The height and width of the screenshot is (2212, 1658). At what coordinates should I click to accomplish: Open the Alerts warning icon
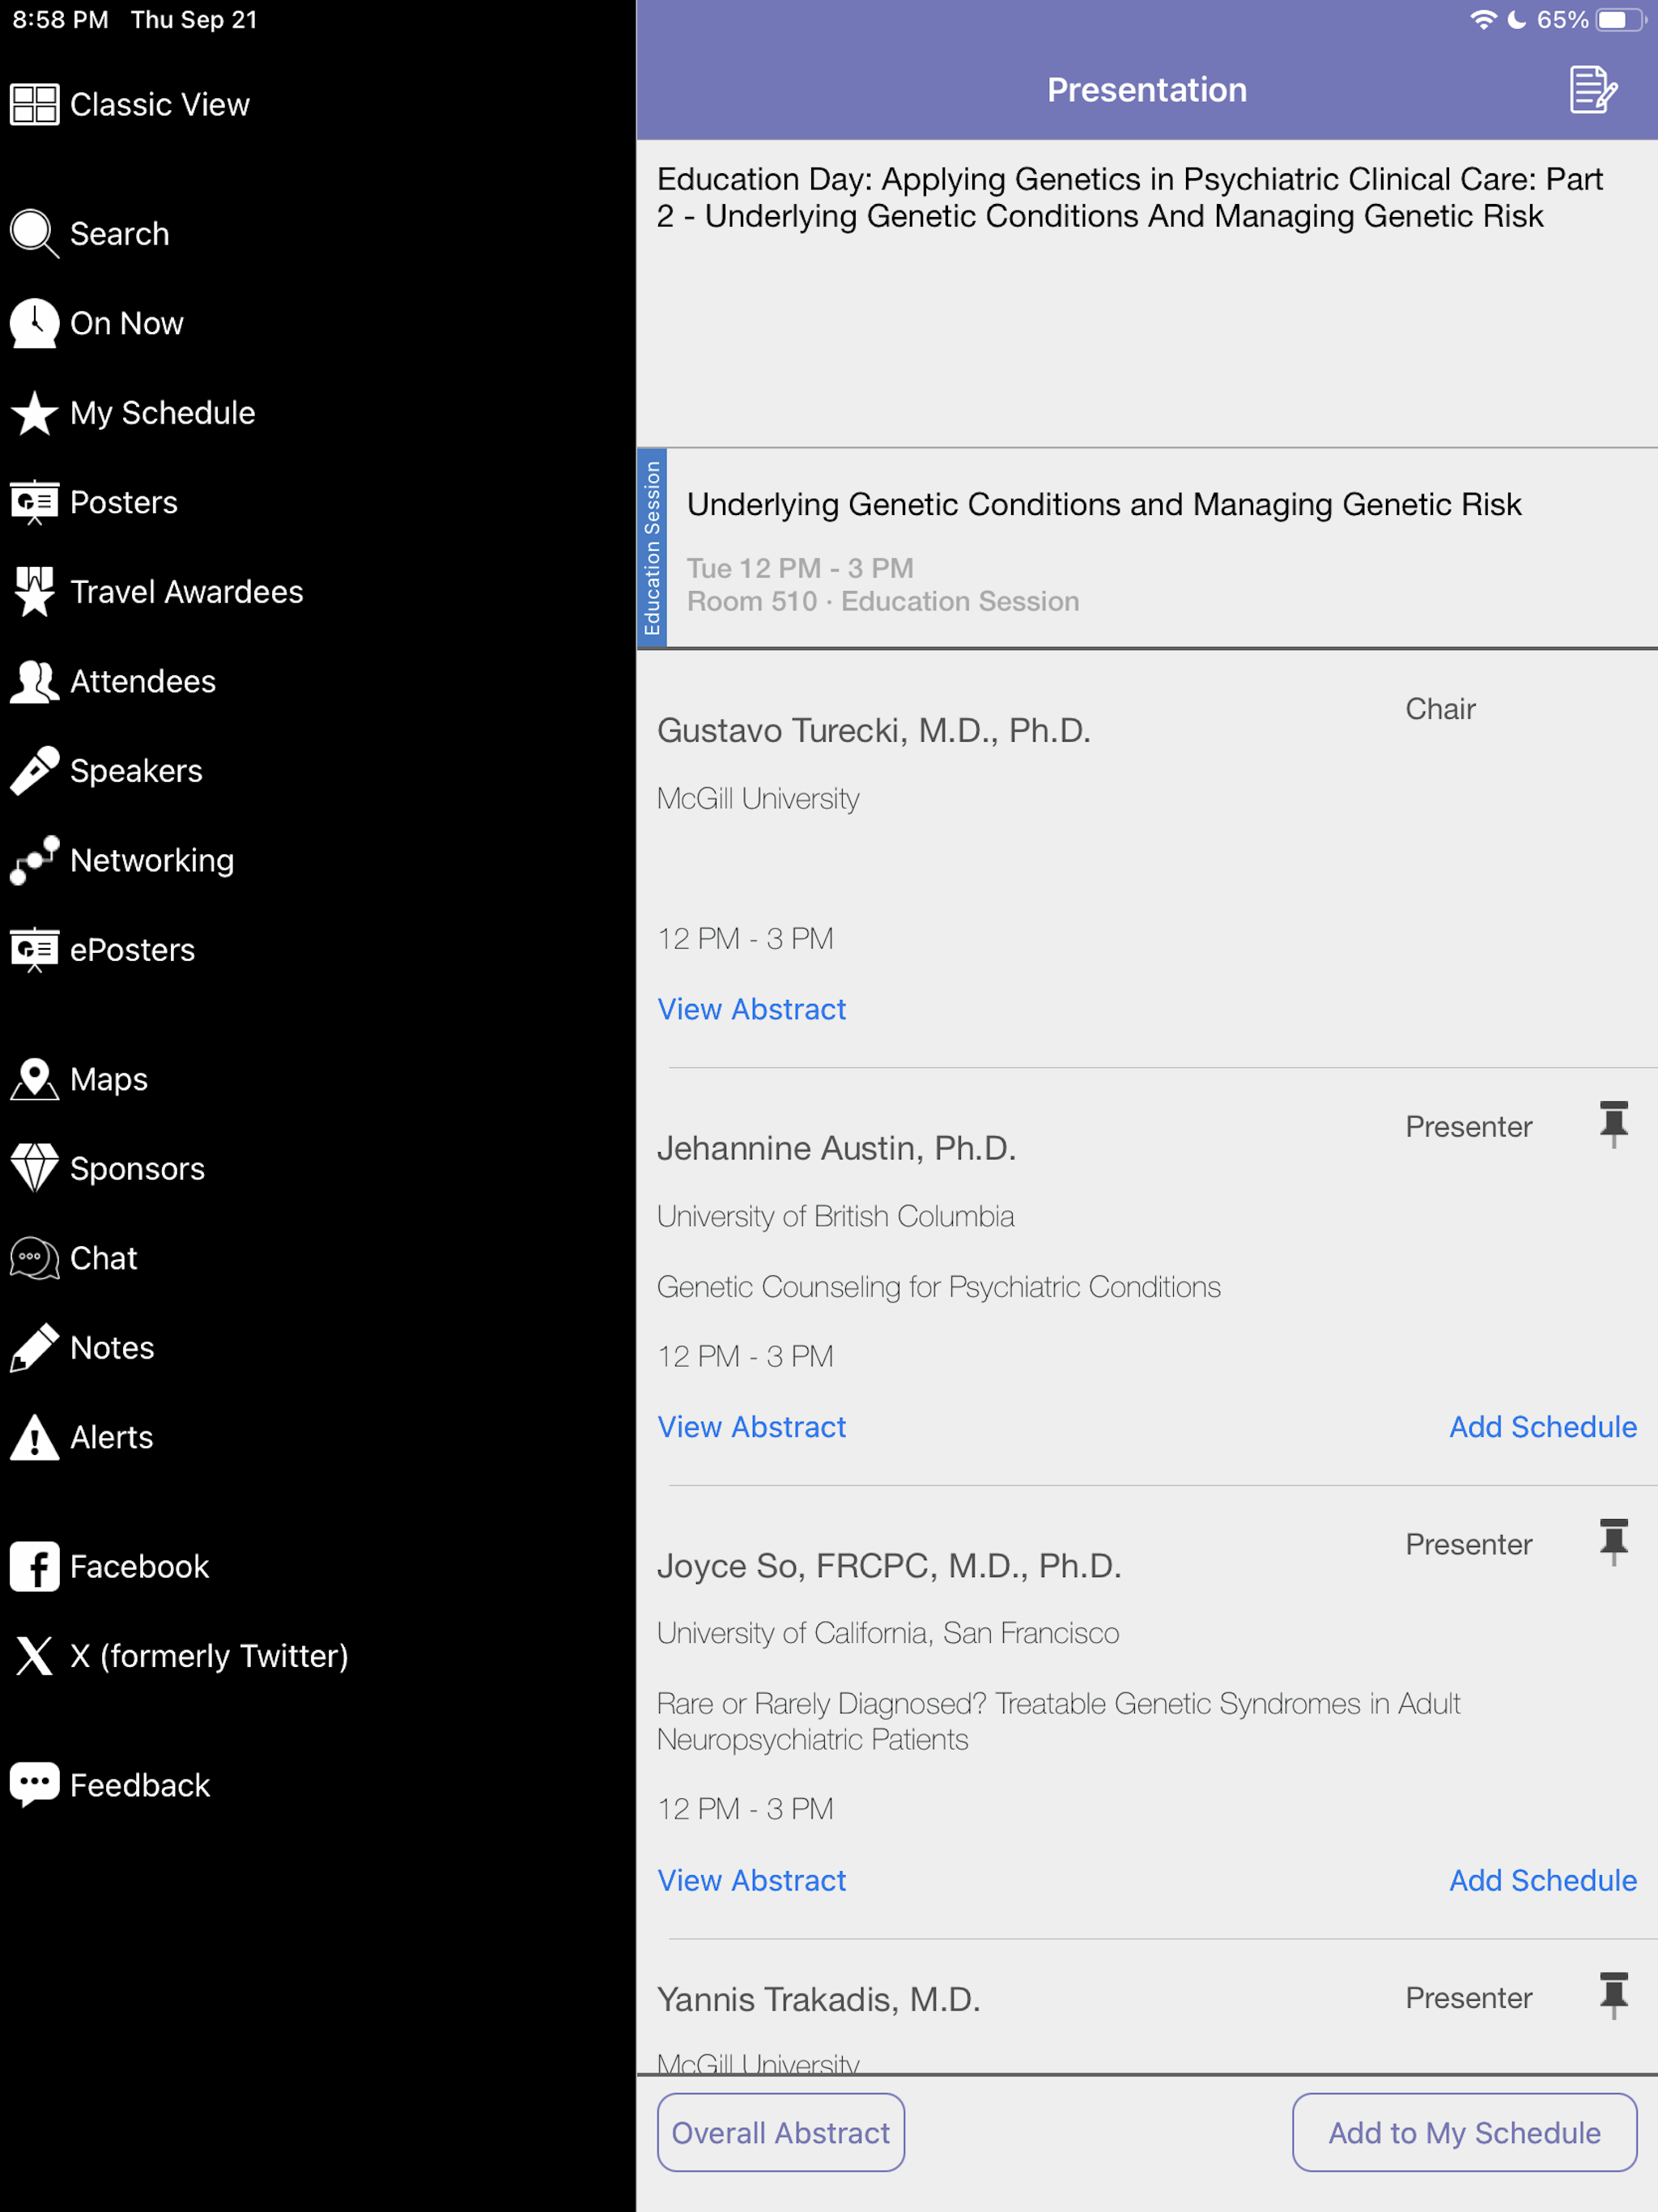click(x=34, y=1437)
